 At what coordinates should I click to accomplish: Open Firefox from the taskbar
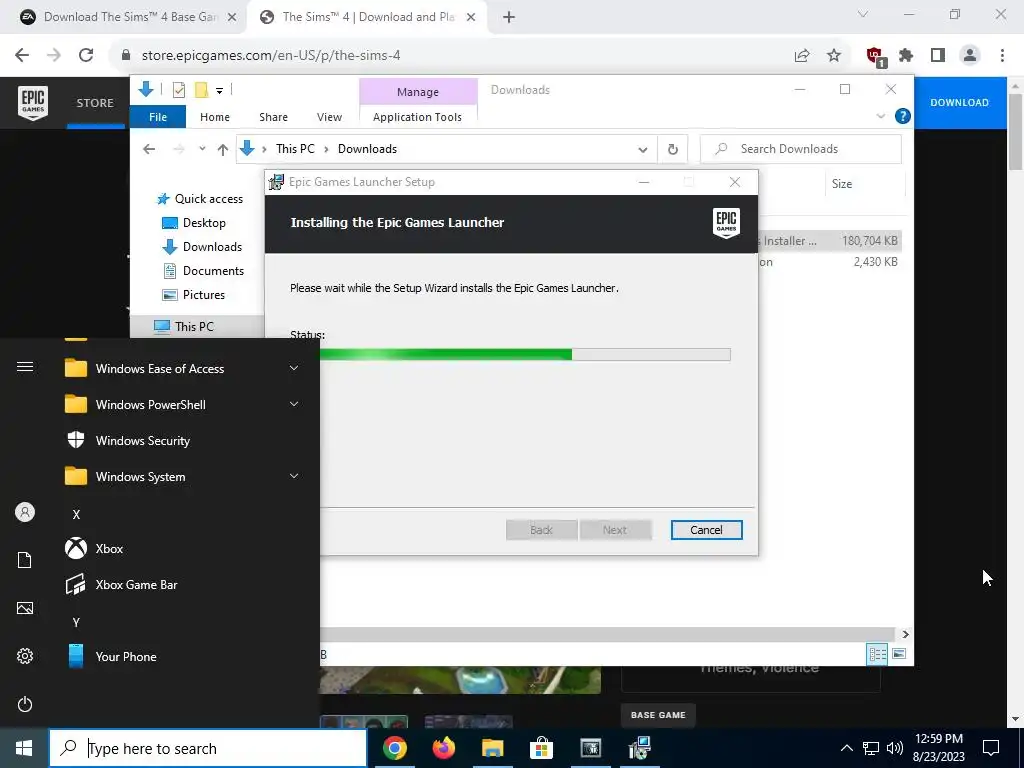click(x=443, y=748)
